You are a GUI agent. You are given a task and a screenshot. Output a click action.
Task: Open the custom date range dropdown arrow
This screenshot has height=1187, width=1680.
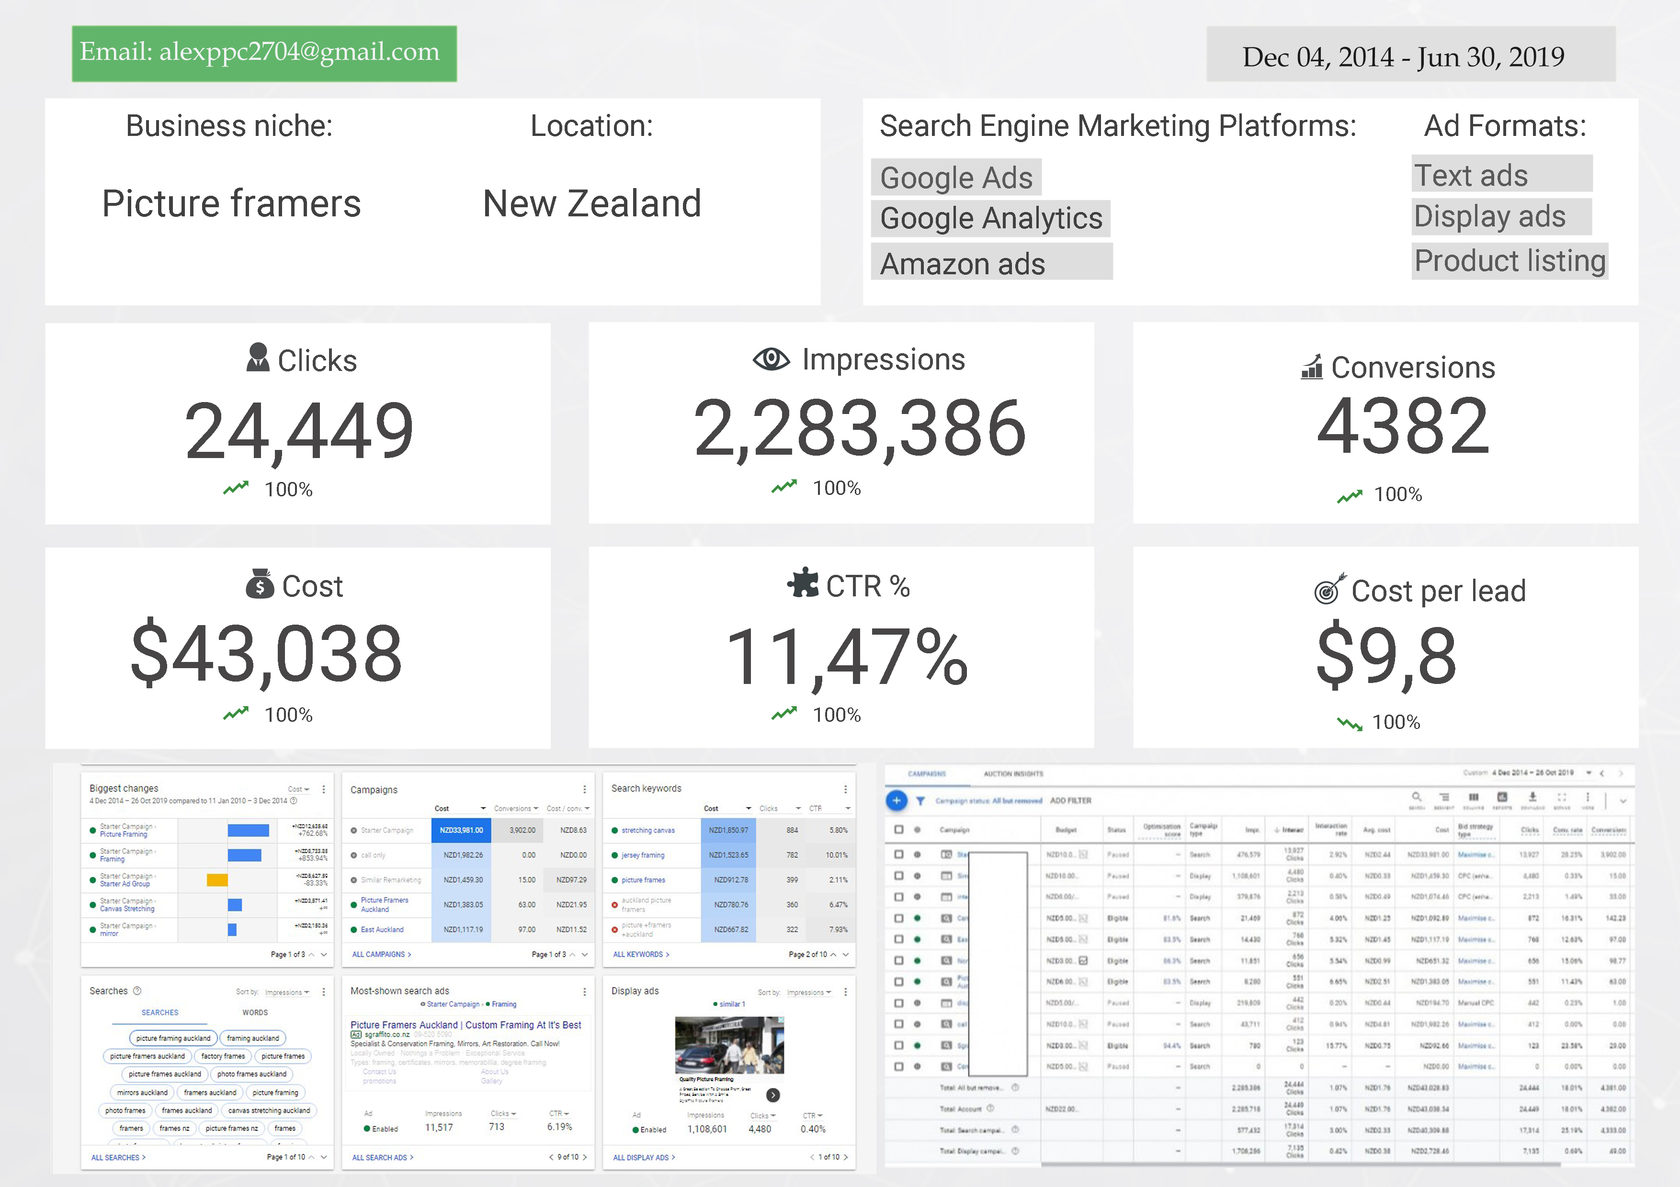1588,773
